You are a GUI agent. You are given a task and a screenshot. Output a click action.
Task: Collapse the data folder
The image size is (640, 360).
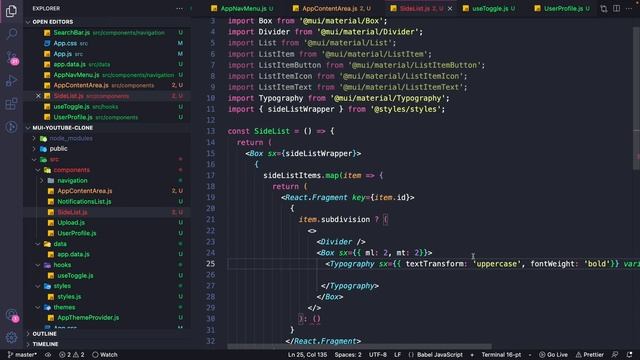click(60, 244)
